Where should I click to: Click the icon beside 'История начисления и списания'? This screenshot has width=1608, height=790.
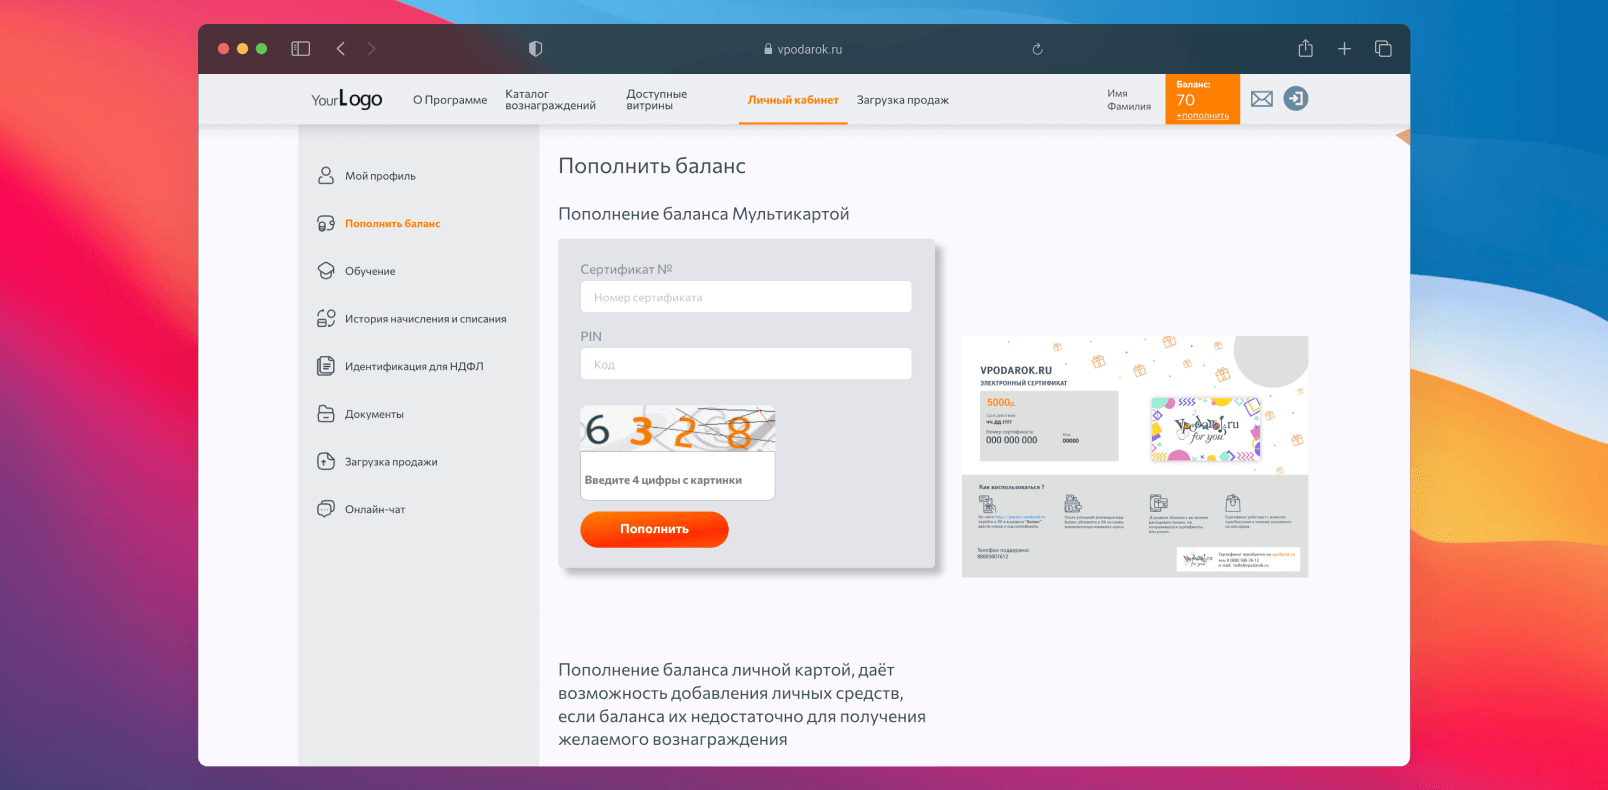326,319
